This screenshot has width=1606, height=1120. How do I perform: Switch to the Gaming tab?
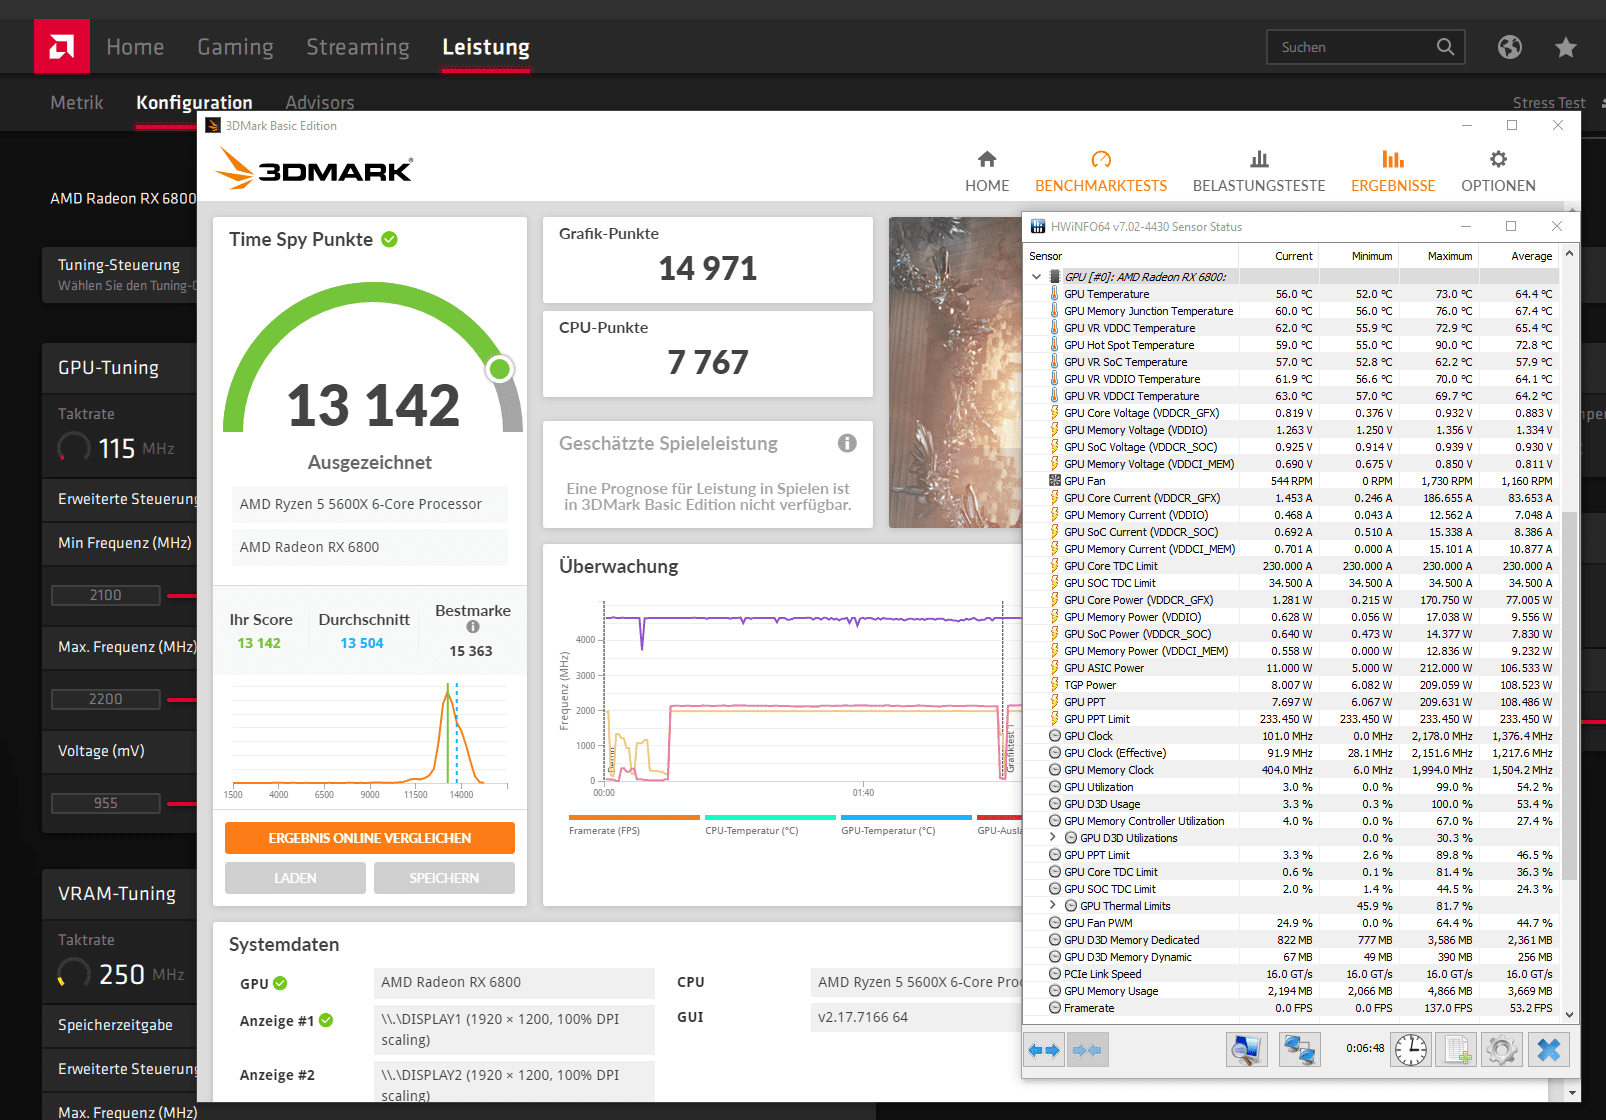pos(235,47)
